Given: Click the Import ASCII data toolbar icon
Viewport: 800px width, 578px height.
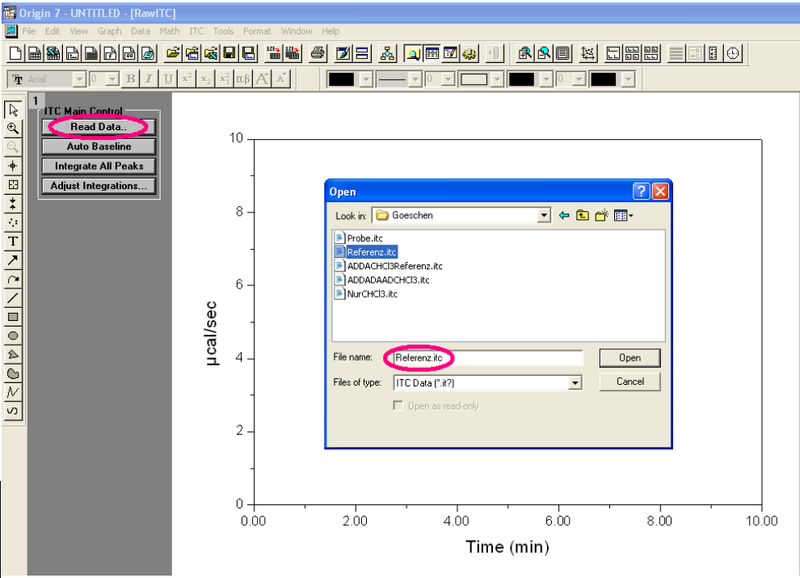Looking at the screenshot, I should pos(274,53).
